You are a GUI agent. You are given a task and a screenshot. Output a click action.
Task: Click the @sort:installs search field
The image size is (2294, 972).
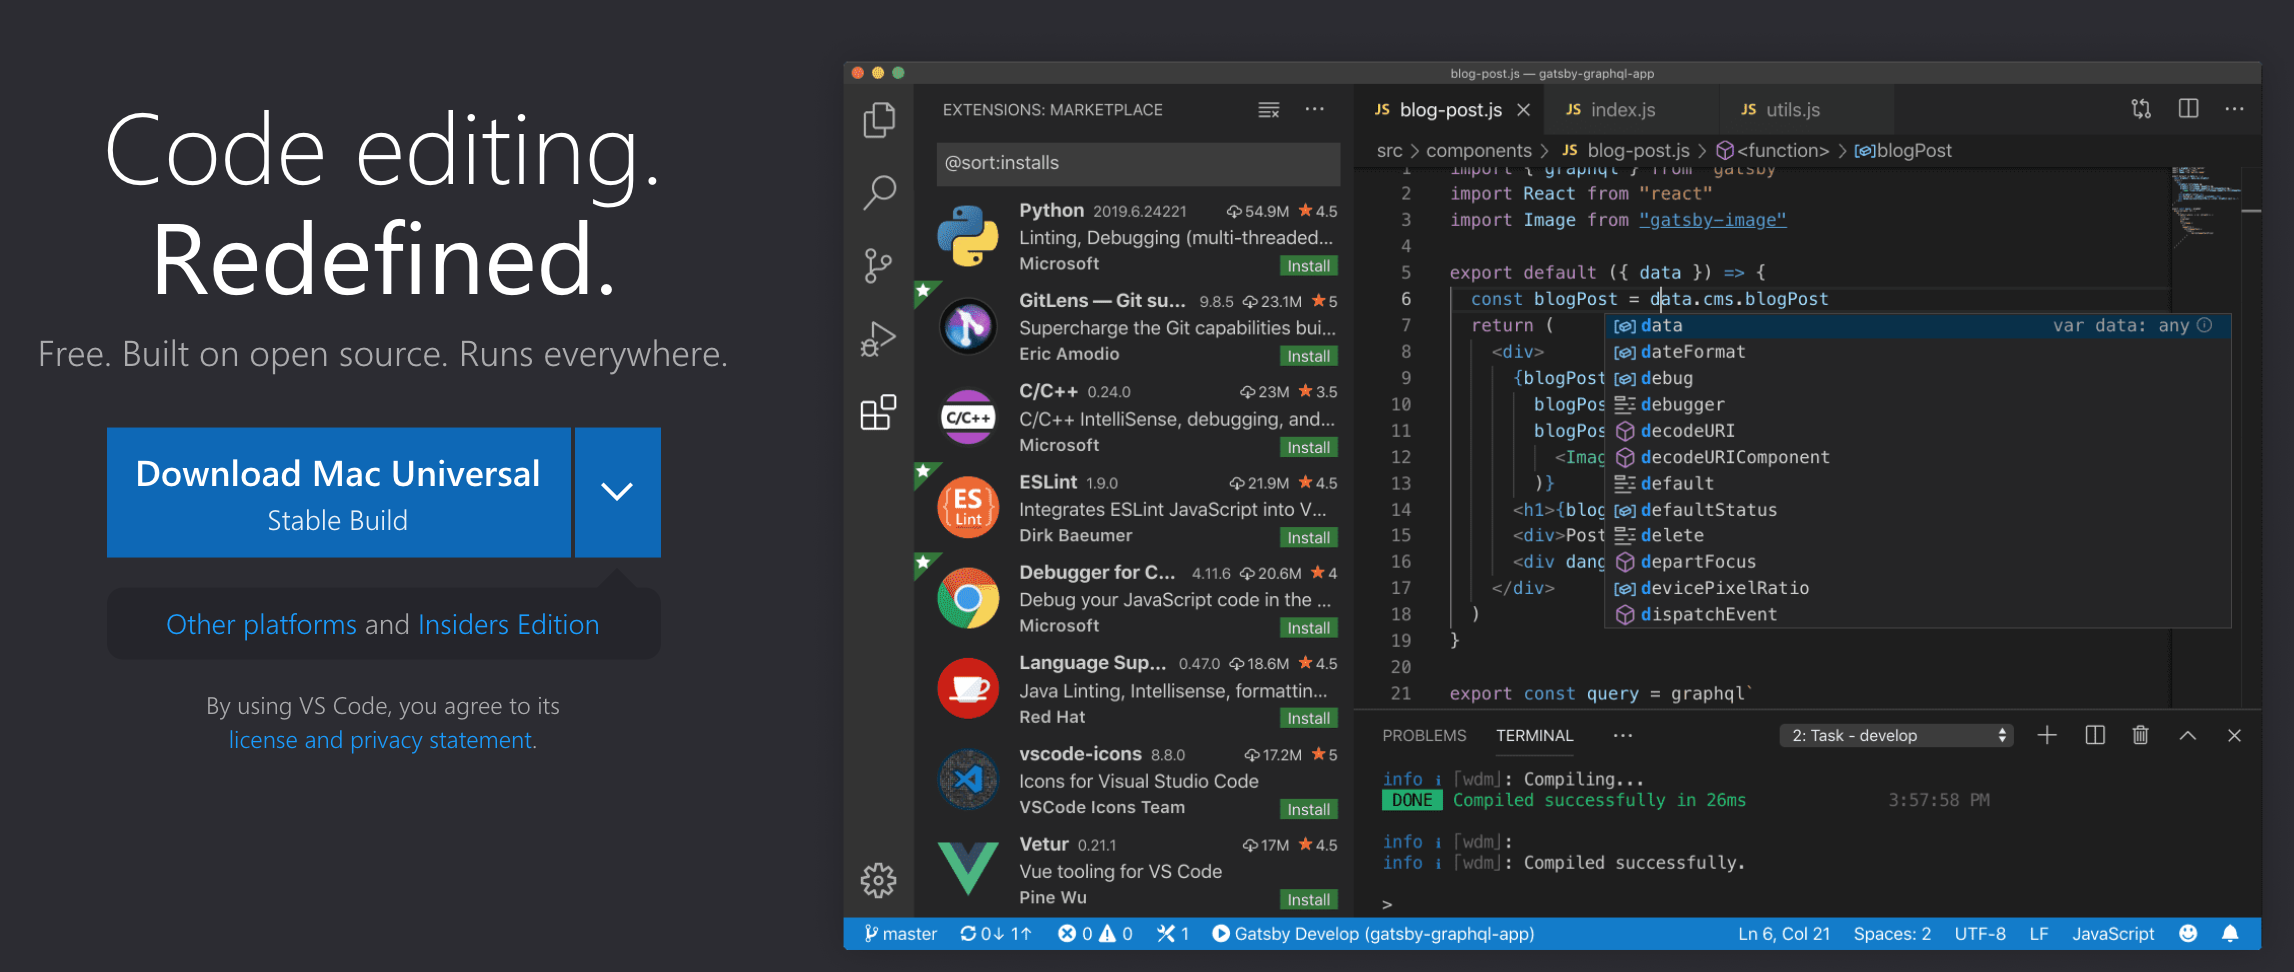click(x=1138, y=163)
